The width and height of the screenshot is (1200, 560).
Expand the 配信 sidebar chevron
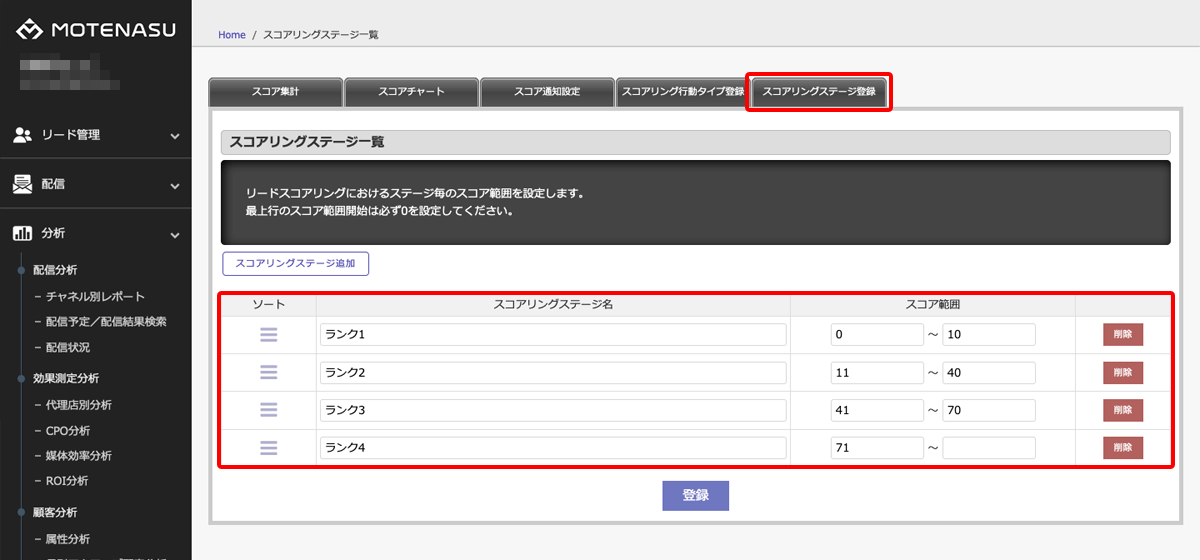pos(175,185)
